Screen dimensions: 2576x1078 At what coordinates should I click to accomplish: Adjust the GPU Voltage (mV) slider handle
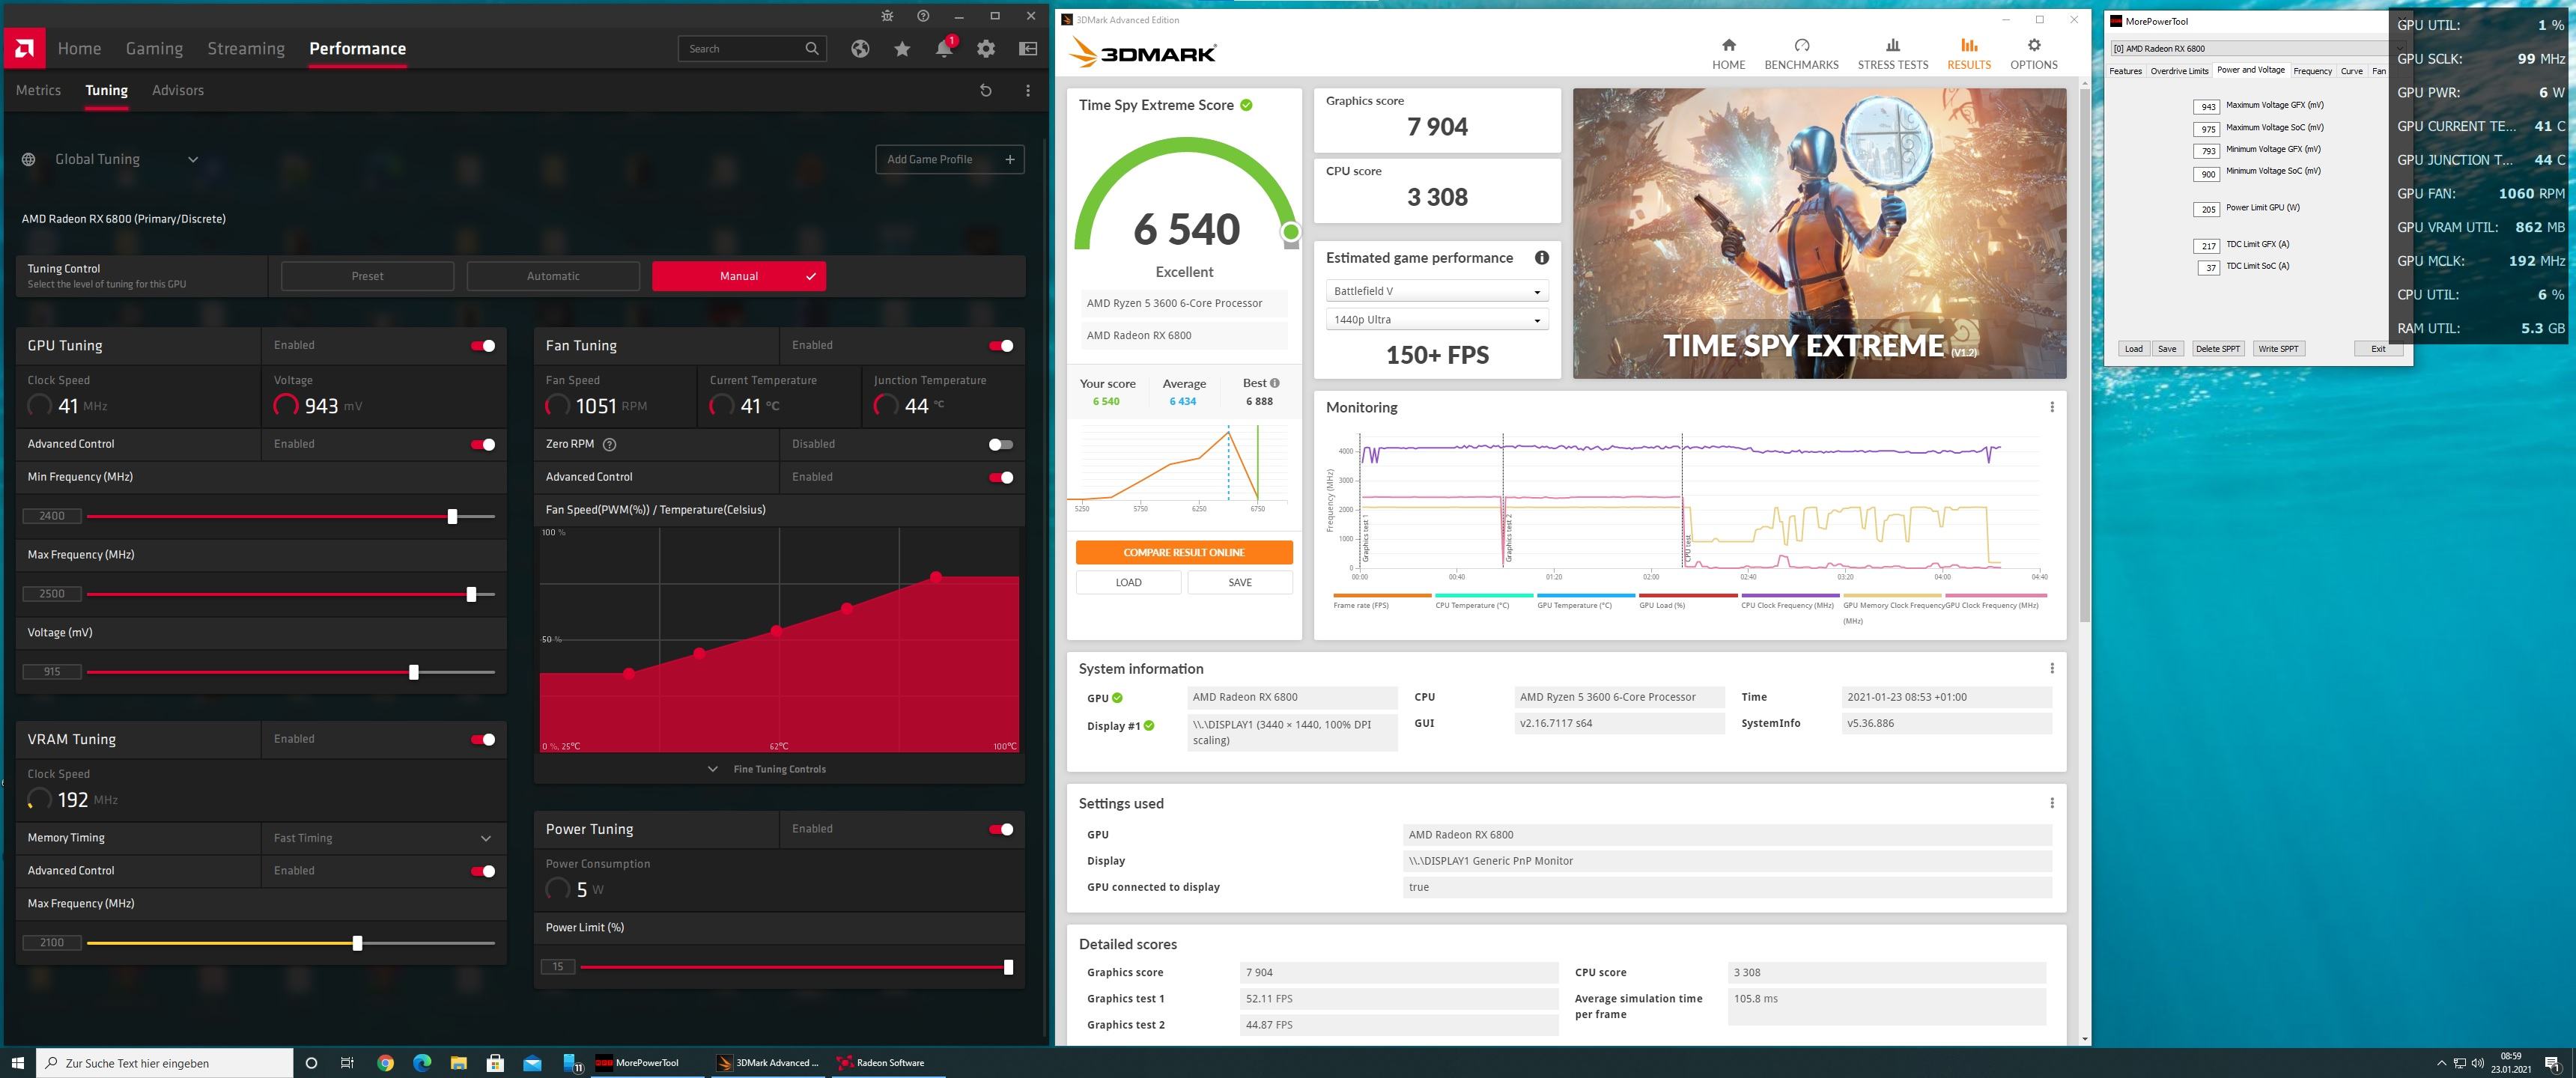point(414,672)
